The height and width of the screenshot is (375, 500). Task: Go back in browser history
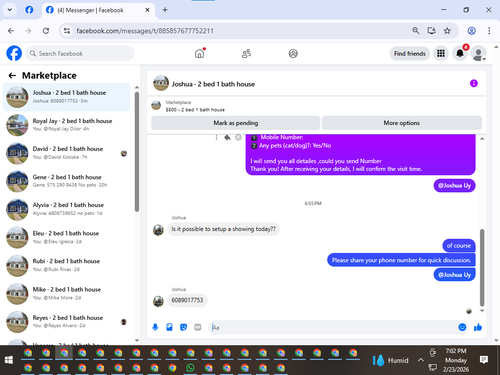click(x=11, y=31)
